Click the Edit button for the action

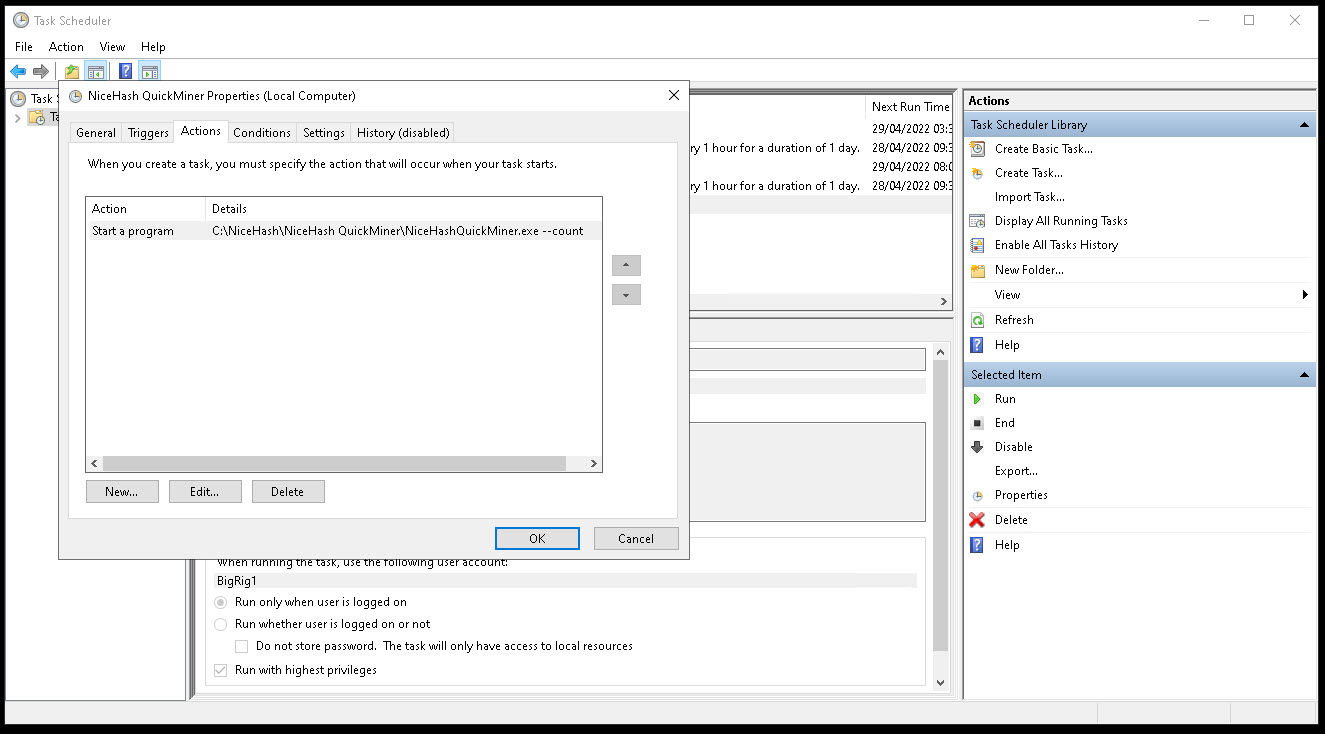(x=205, y=491)
